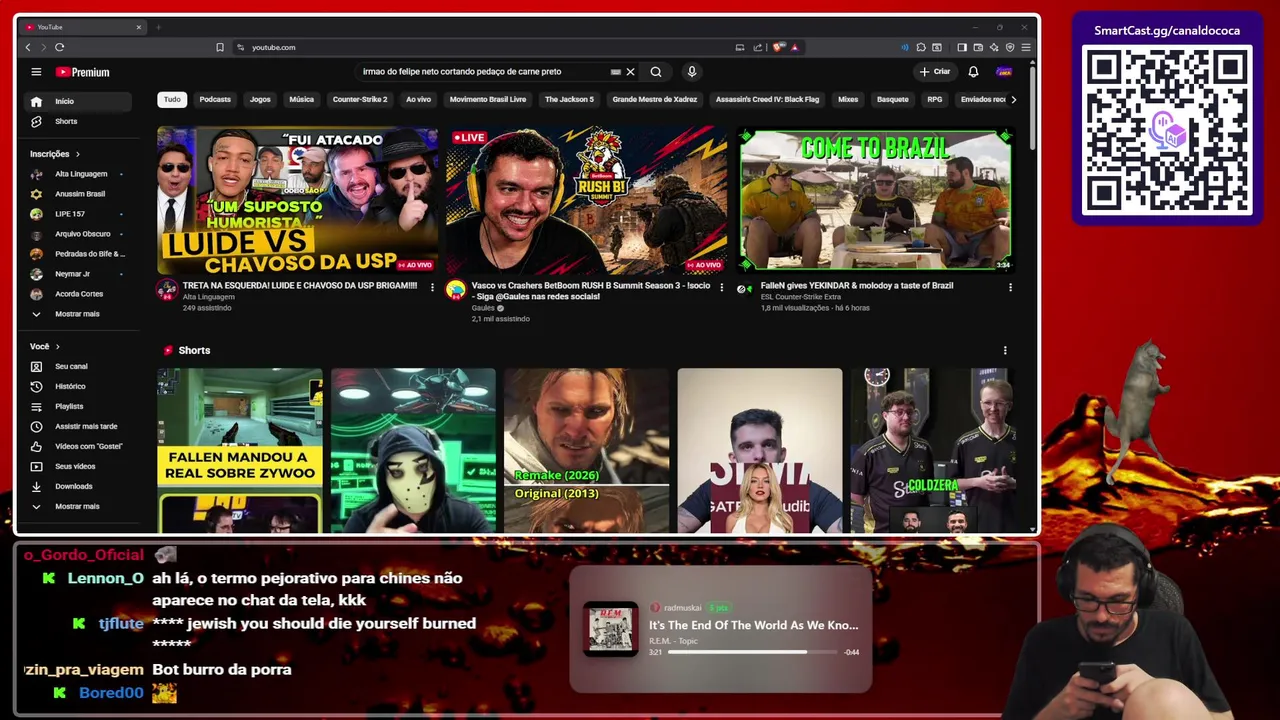Open the COLDZERA short thumbnail
The width and height of the screenshot is (1280, 720).
point(932,450)
